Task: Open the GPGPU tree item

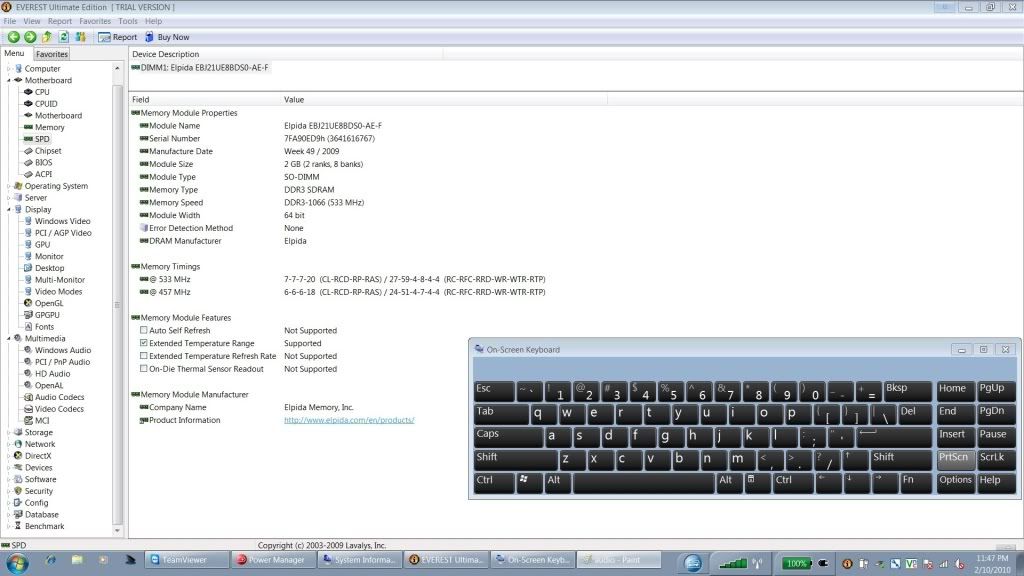Action: tap(47, 315)
